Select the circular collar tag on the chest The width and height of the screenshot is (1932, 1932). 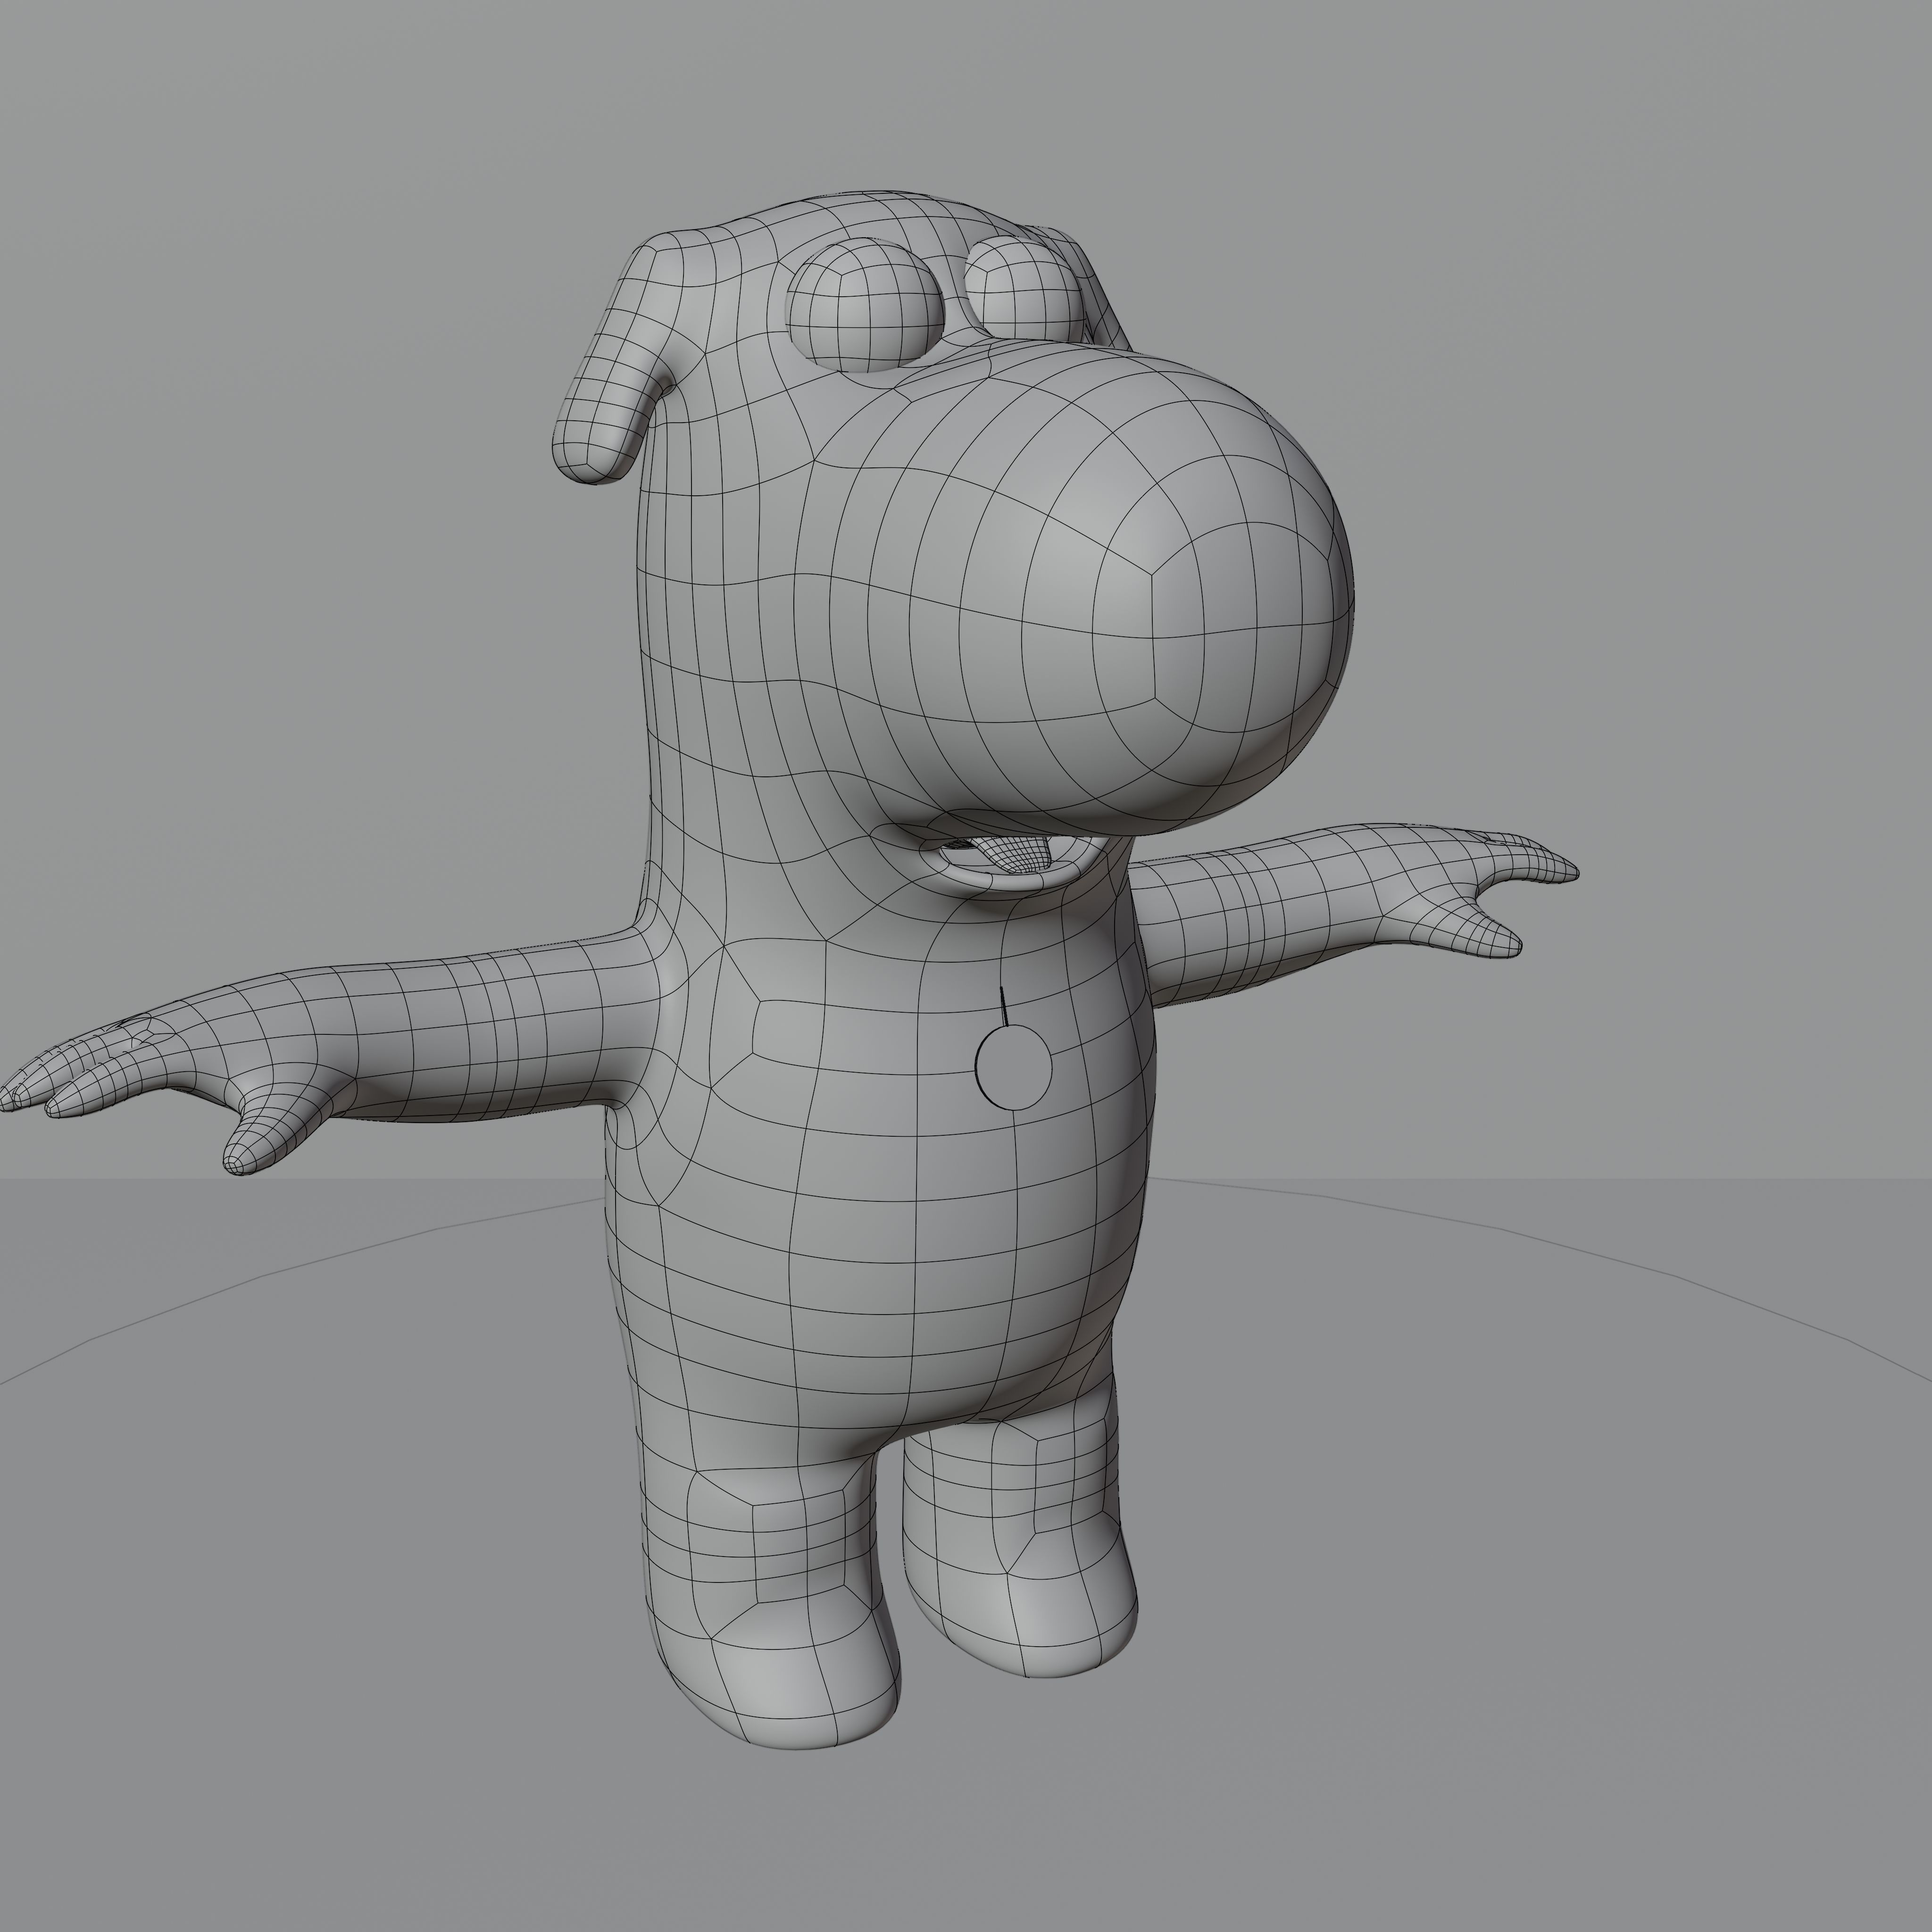tap(1013, 1067)
